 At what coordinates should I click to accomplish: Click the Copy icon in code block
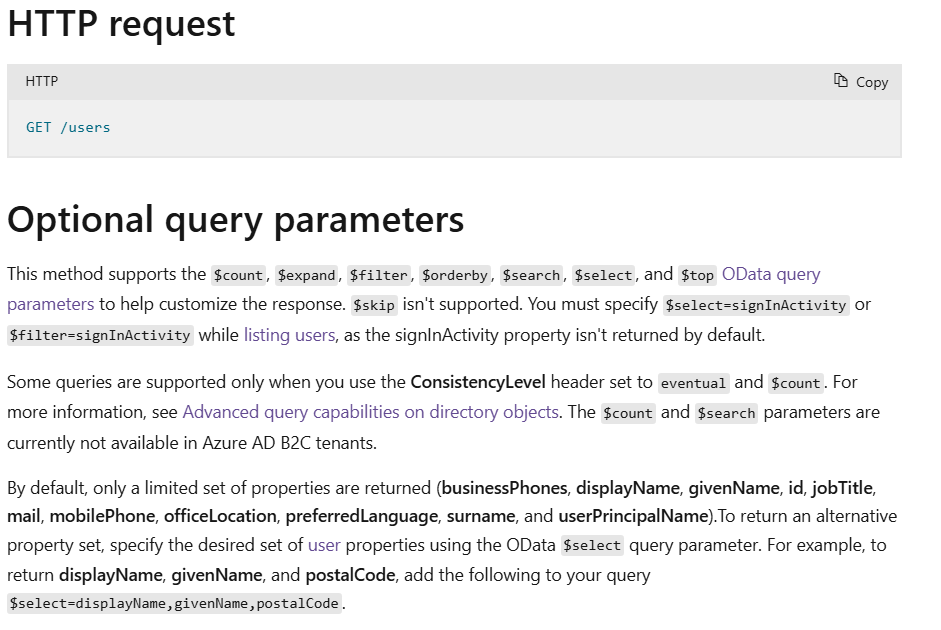click(x=840, y=80)
